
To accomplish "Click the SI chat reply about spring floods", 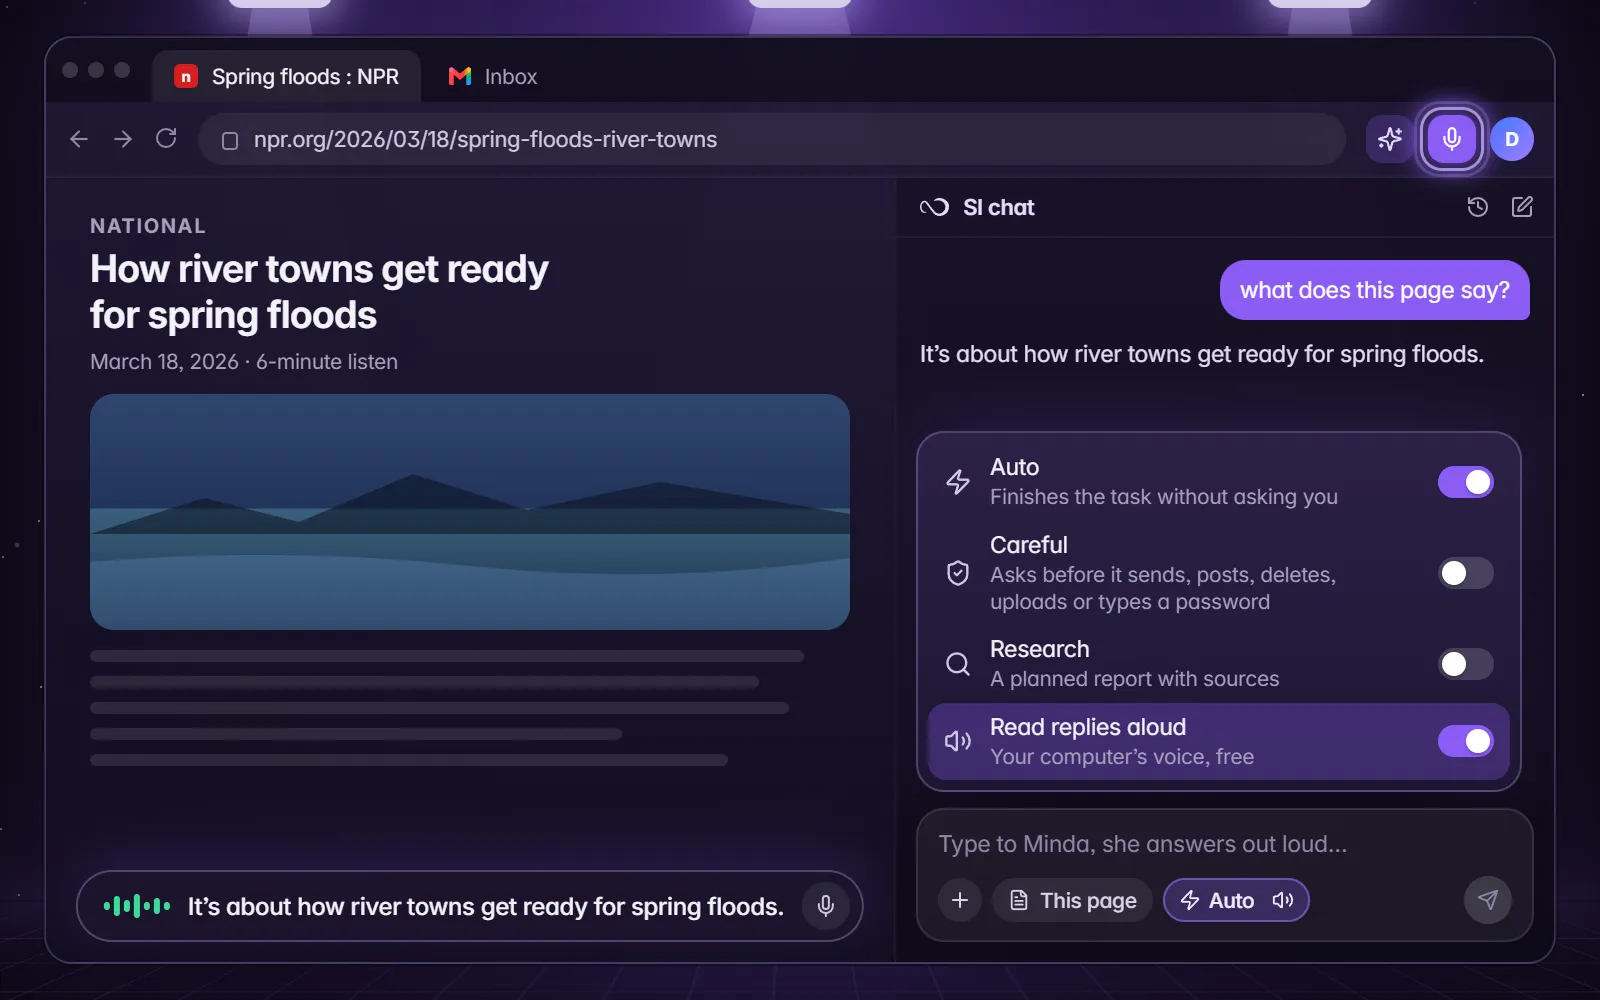I will point(1202,354).
